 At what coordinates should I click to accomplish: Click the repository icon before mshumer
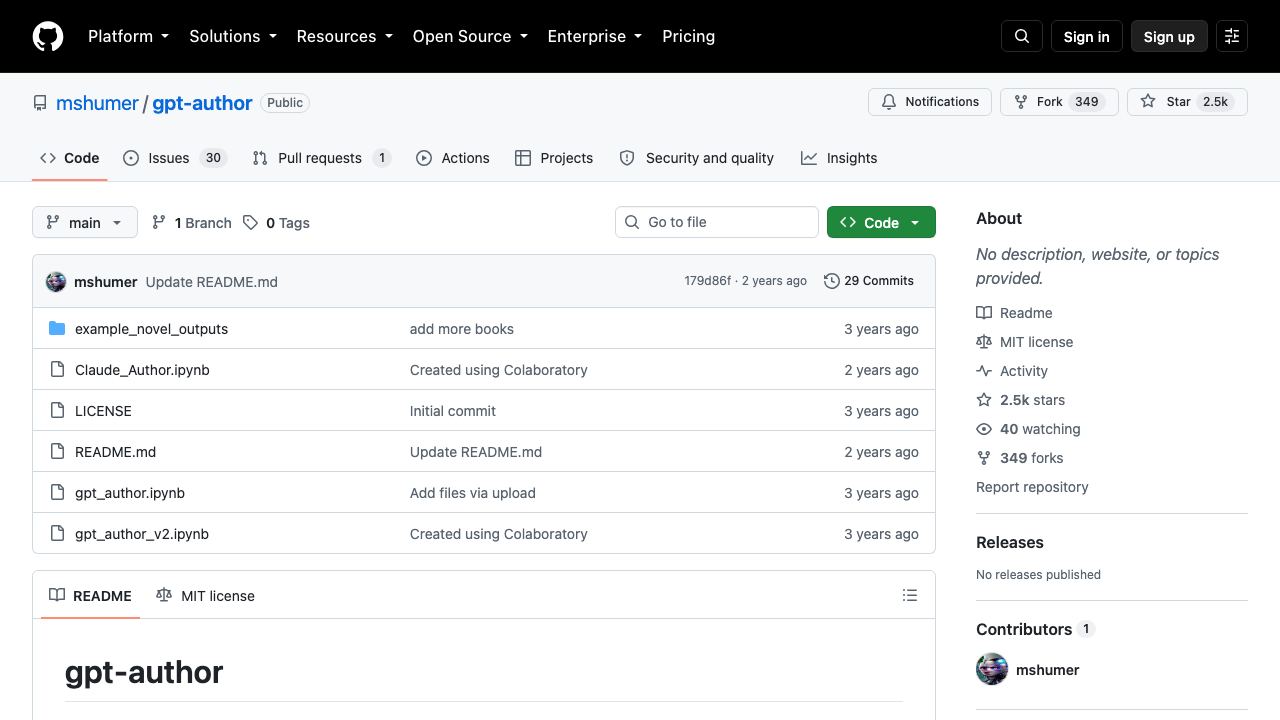point(40,103)
